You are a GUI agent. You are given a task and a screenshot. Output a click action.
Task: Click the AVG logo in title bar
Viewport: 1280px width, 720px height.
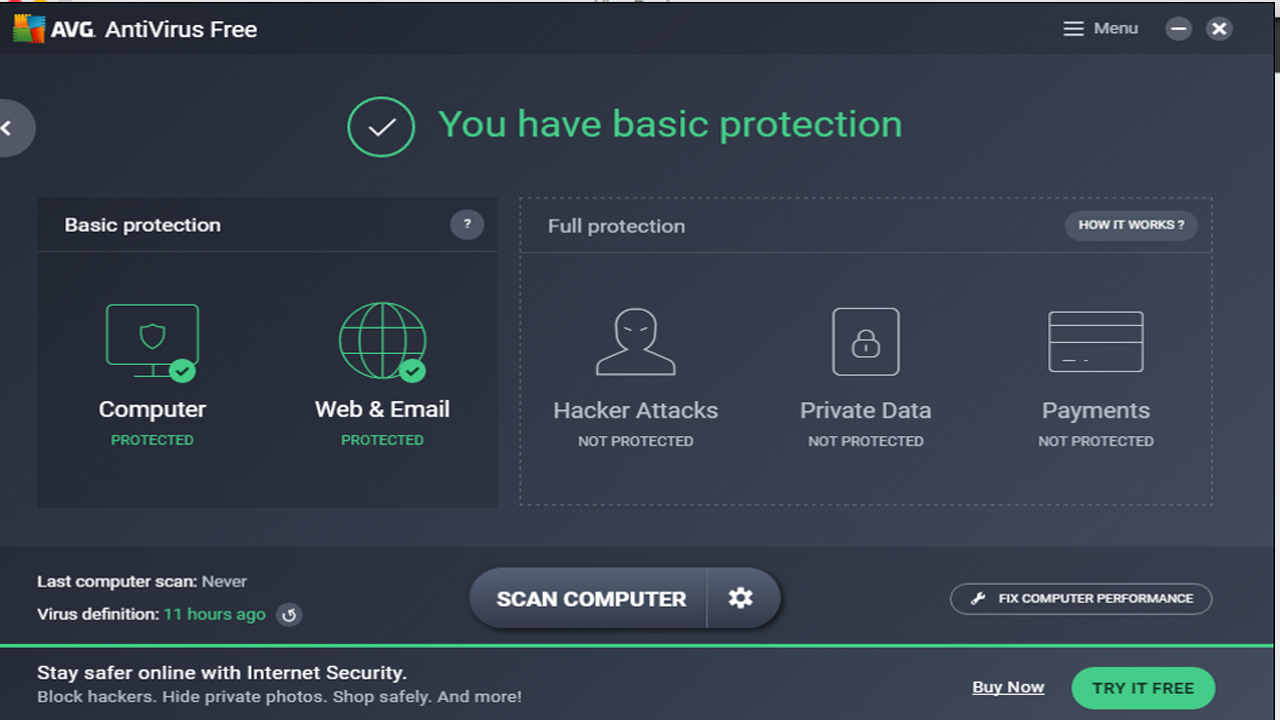point(29,29)
